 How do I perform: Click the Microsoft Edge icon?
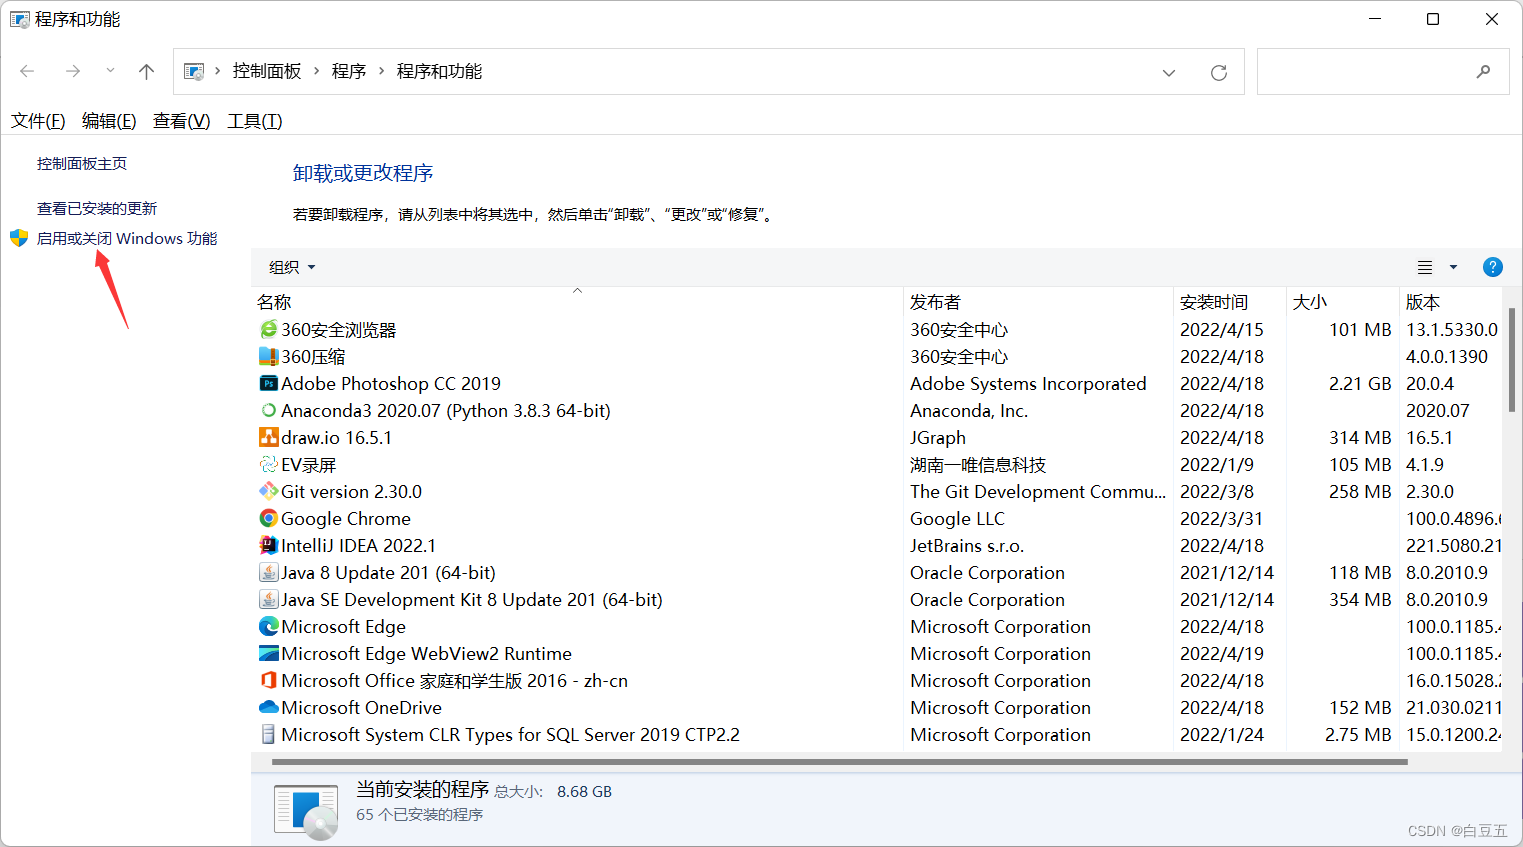pos(268,626)
